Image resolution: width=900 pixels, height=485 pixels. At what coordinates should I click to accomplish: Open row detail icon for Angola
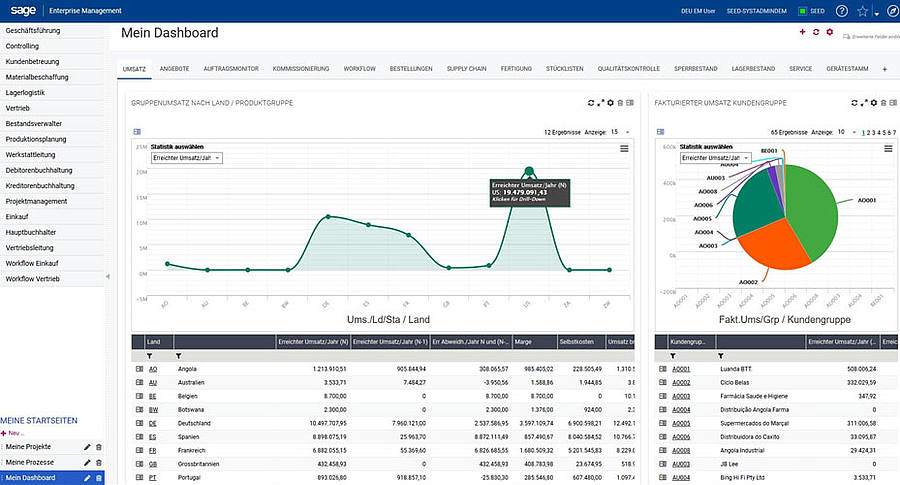click(x=139, y=368)
